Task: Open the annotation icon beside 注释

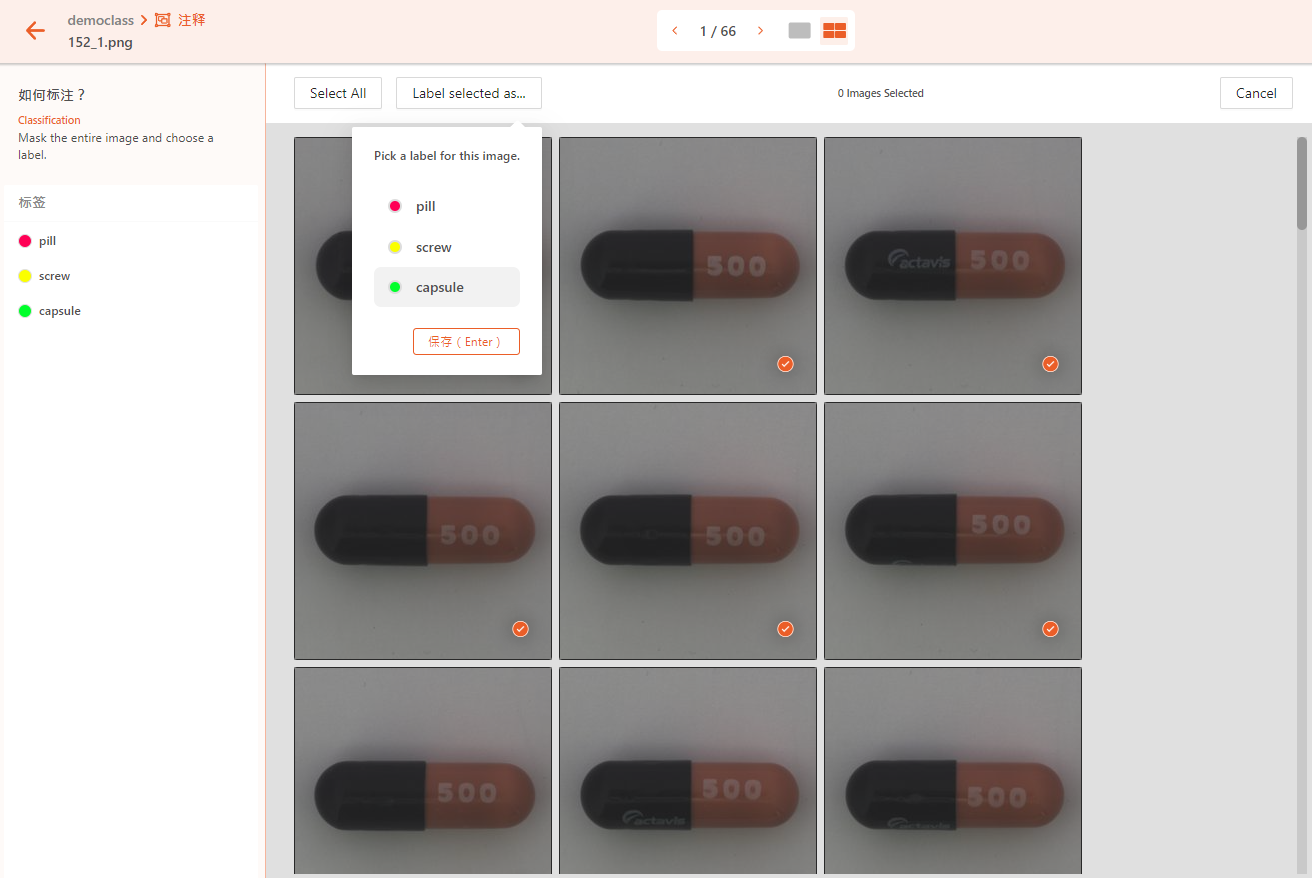Action: pos(162,20)
